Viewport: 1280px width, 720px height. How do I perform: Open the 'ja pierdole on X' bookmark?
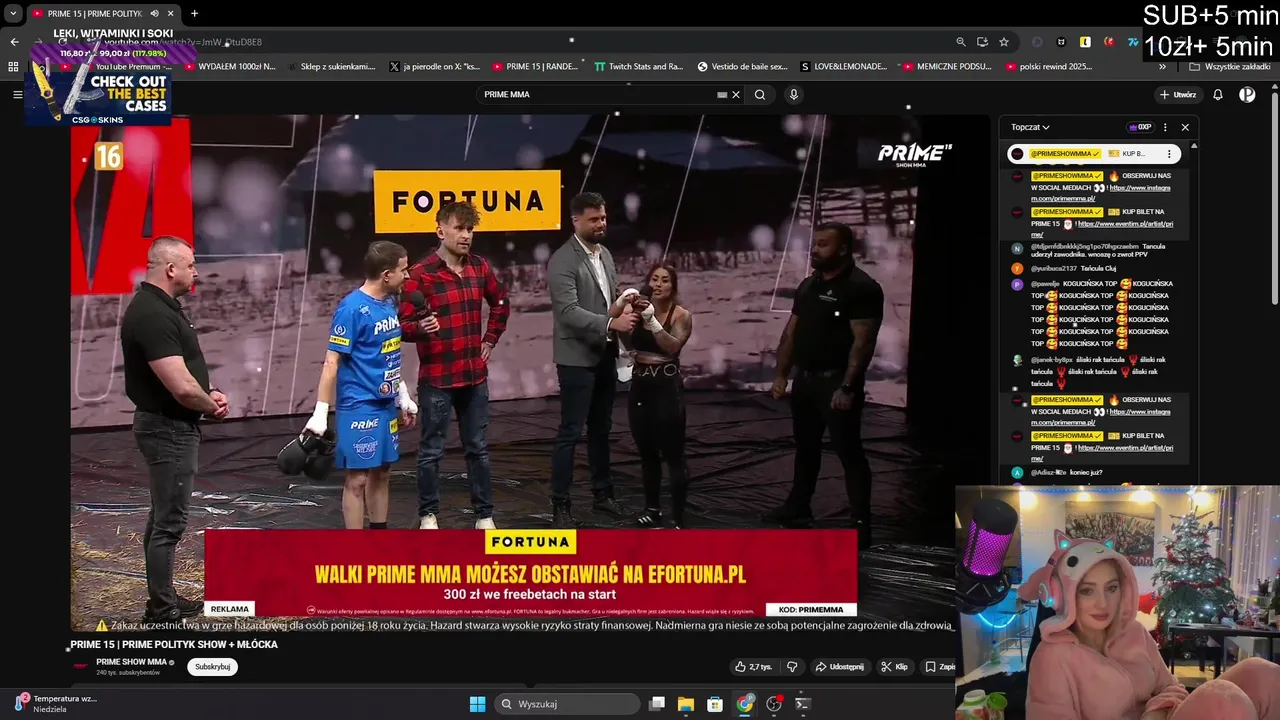point(435,67)
